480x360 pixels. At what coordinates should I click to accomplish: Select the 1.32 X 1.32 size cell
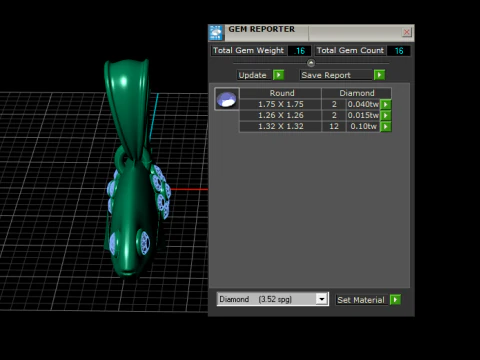click(281, 126)
